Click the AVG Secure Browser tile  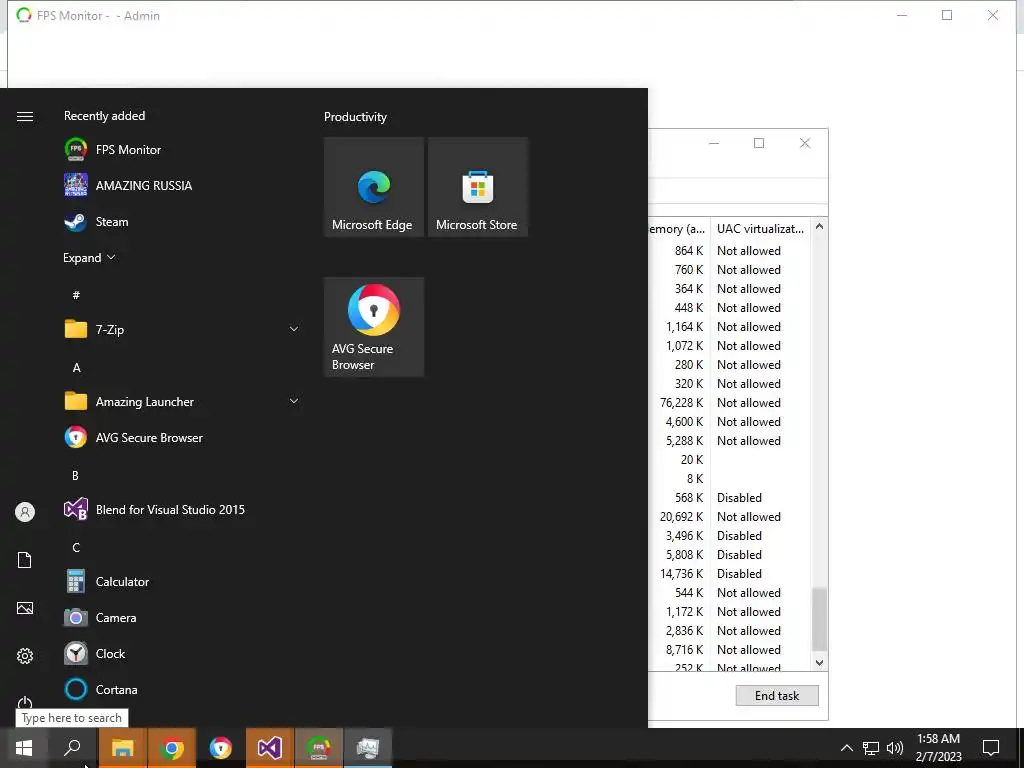[x=374, y=327]
